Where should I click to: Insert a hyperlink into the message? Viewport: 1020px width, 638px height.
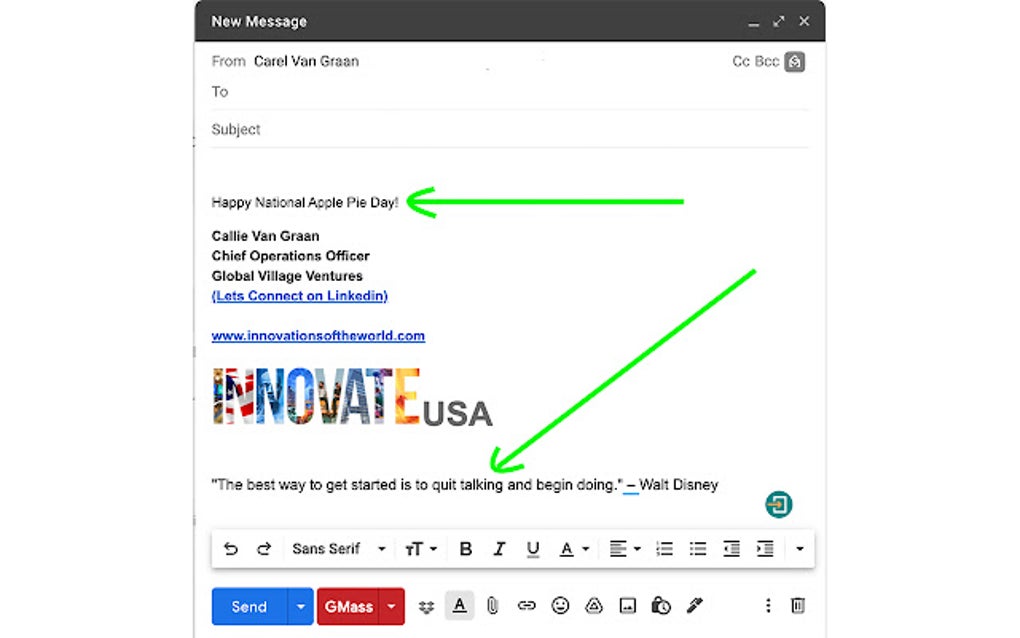pyautogui.click(x=526, y=605)
